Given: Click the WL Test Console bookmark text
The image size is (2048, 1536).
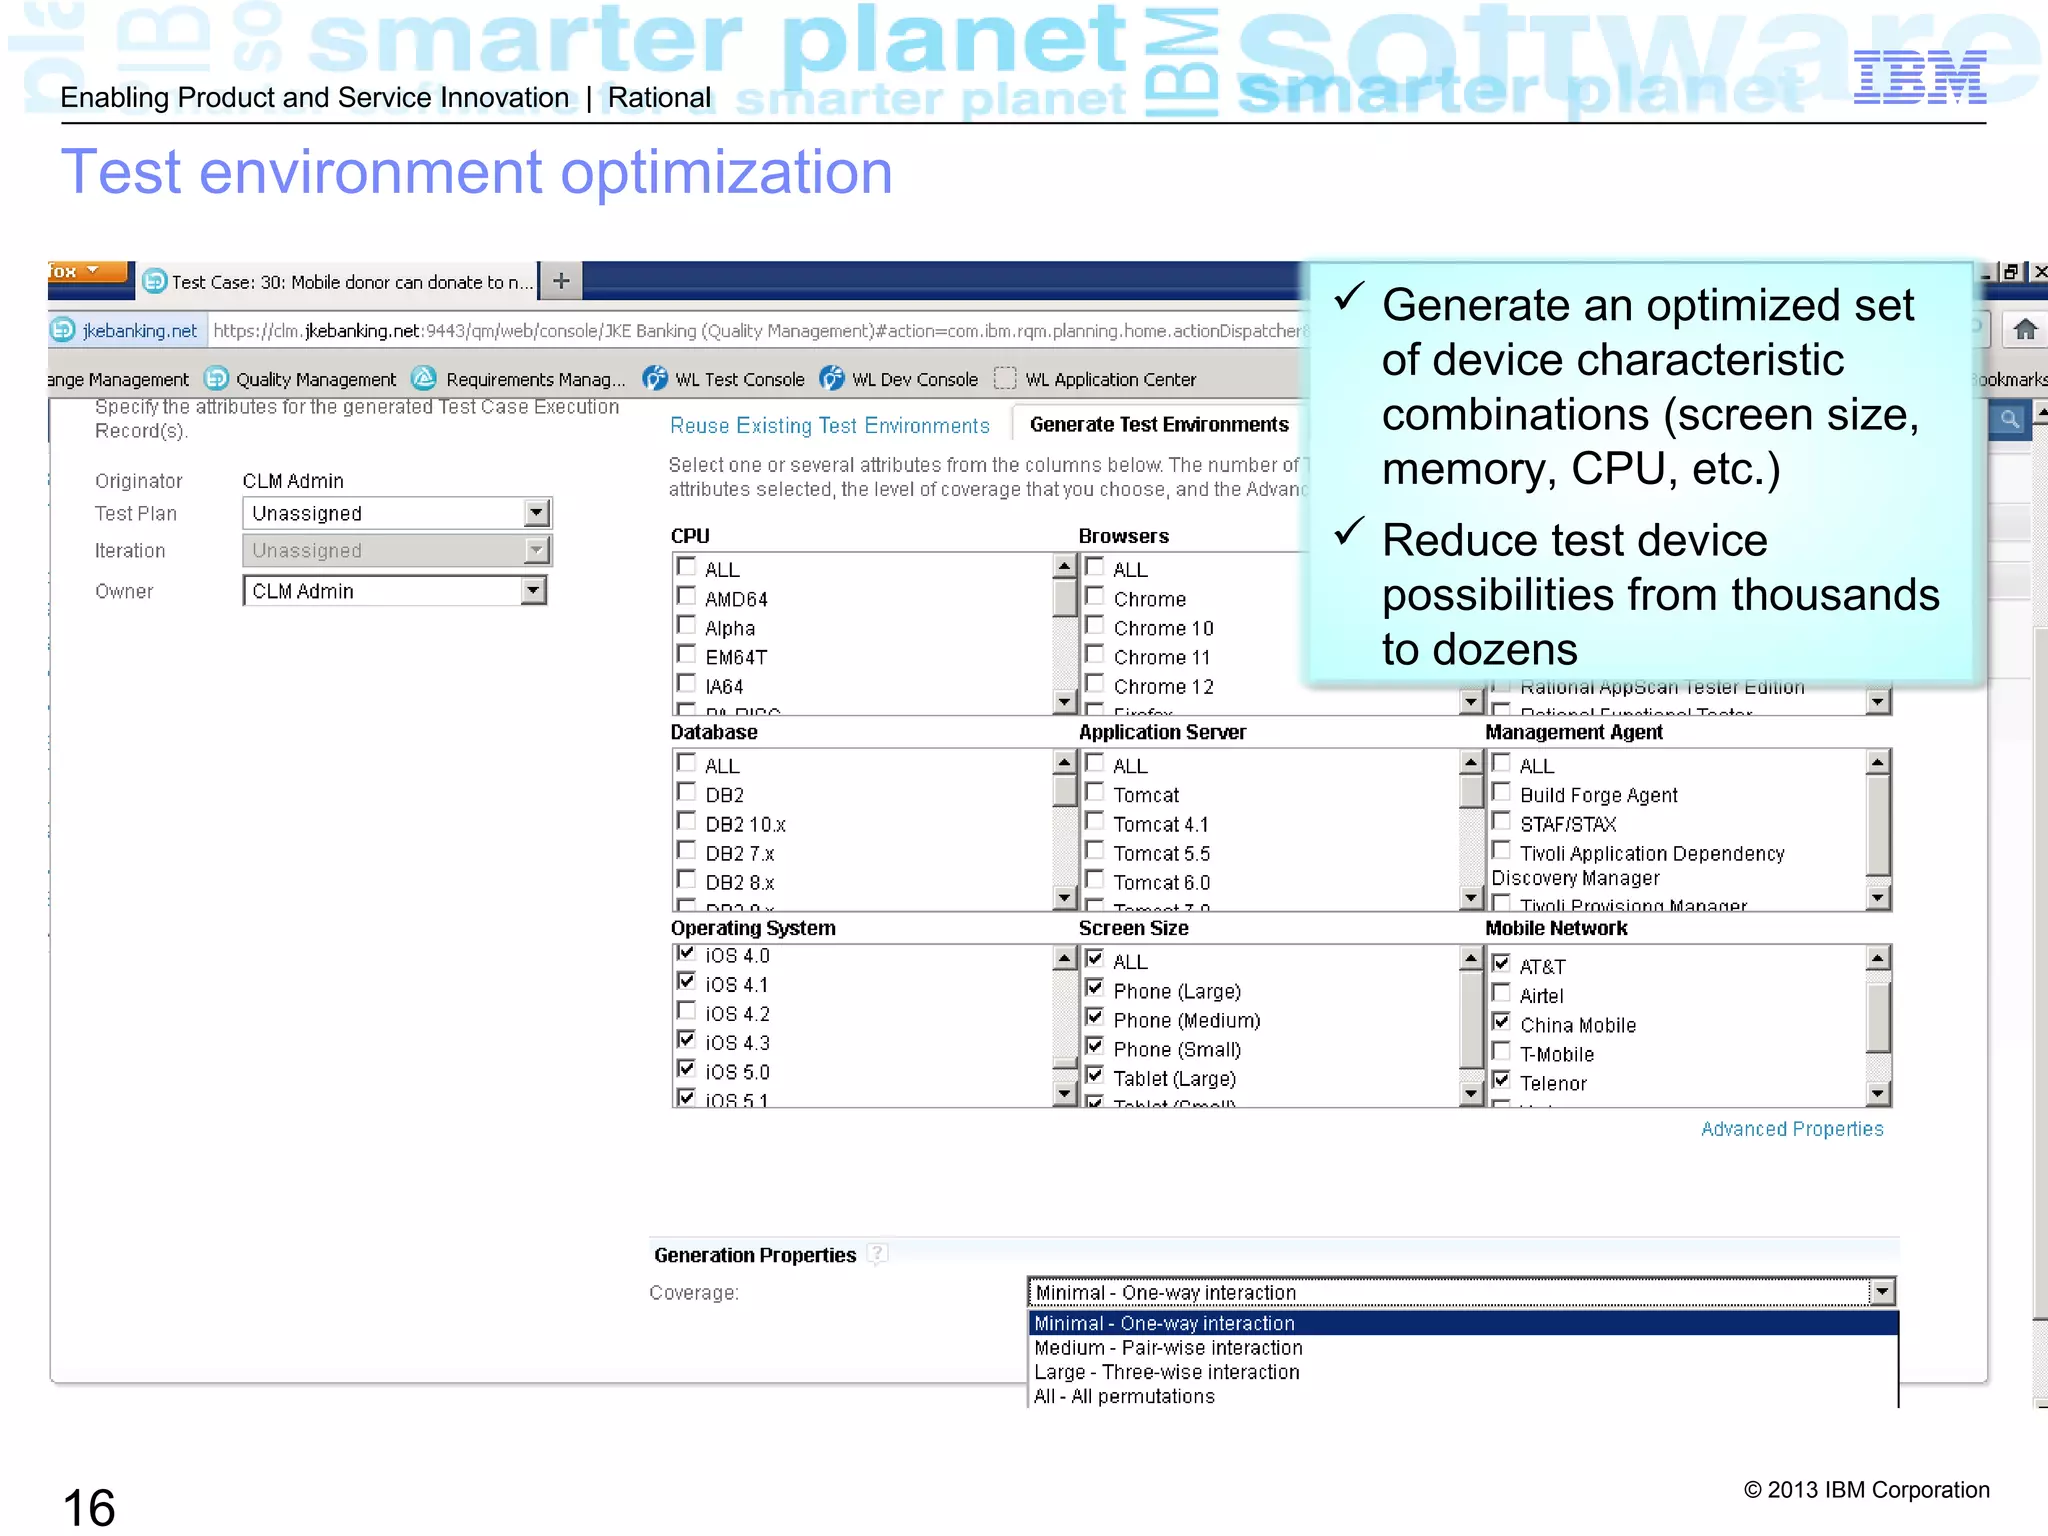Looking at the screenshot, I should (740, 379).
